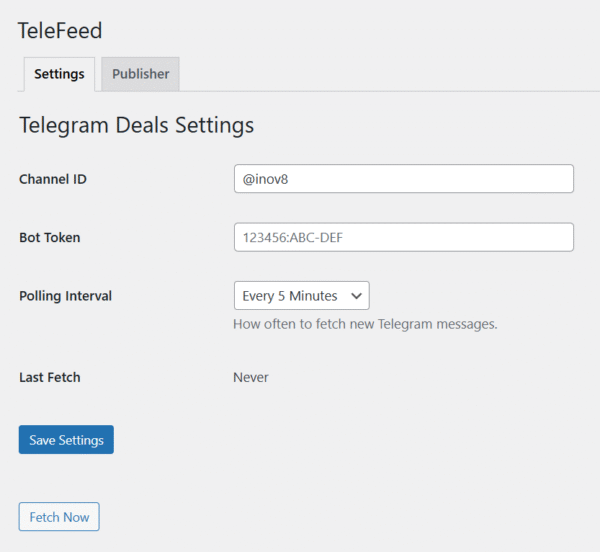Viewport: 600px width, 552px height.
Task: Switch to the Settings tab
Action: coord(59,74)
